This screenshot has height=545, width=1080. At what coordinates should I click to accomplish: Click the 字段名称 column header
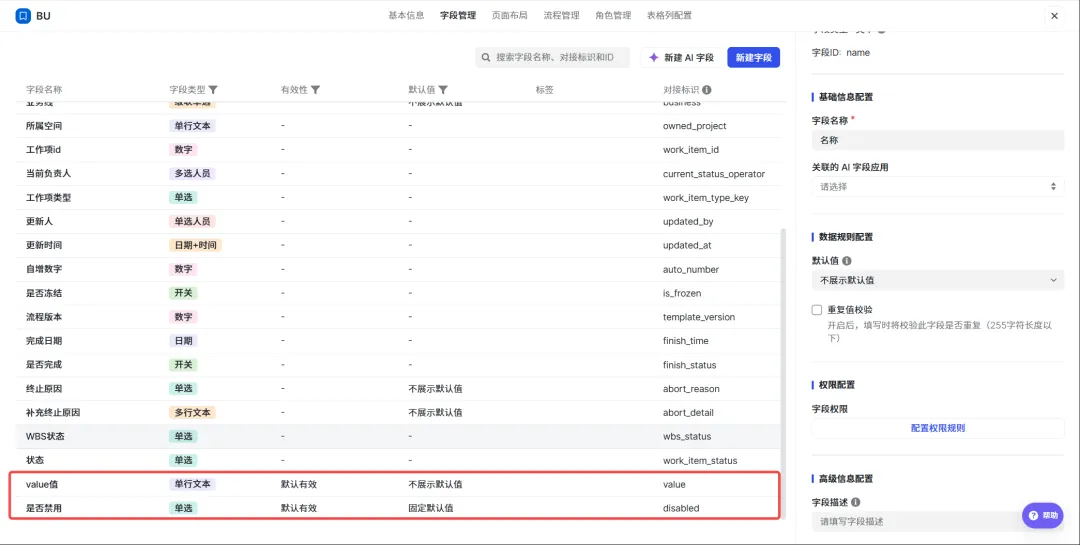coord(44,90)
